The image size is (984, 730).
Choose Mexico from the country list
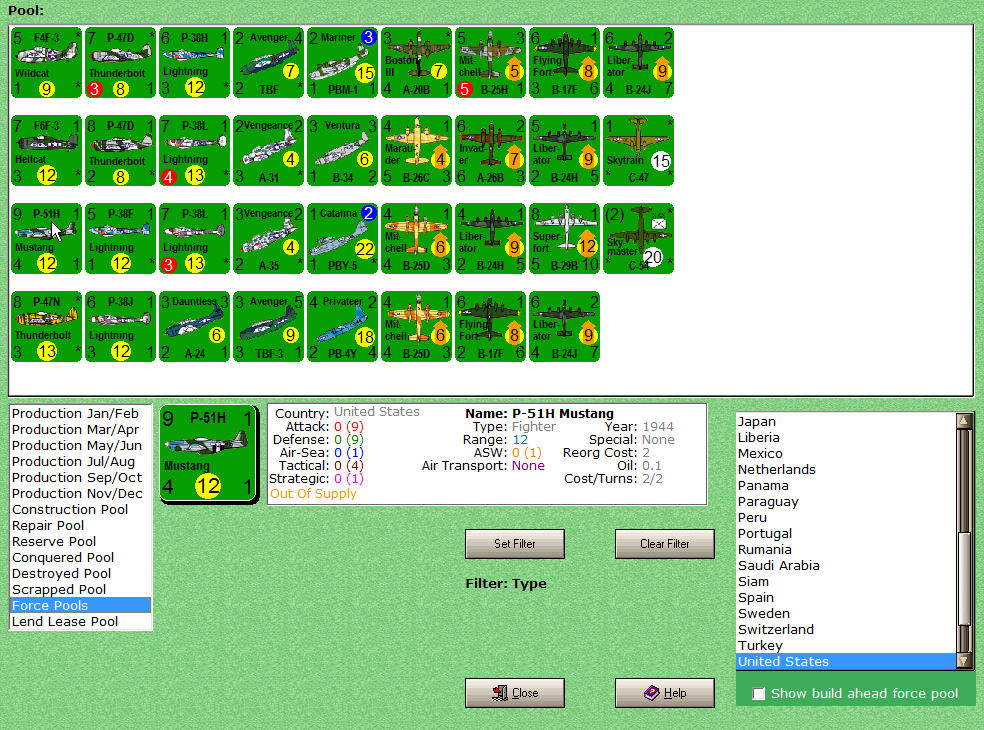846,454
